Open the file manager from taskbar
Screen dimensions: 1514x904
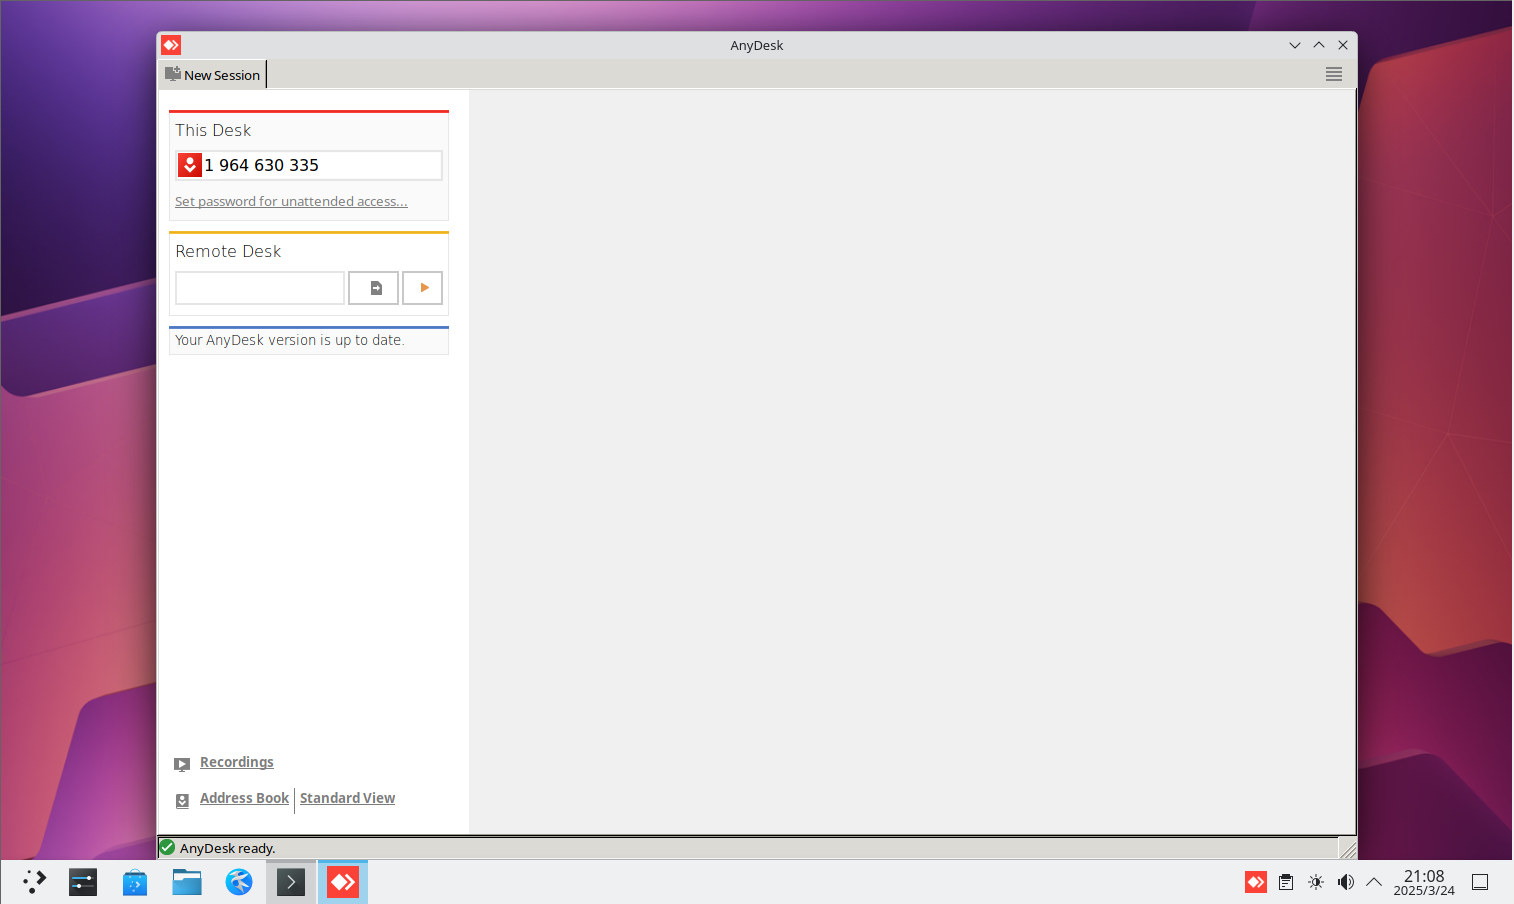tap(187, 882)
